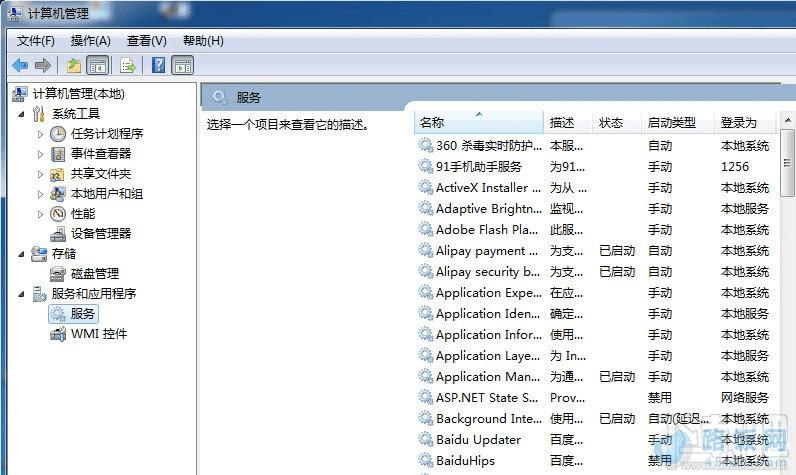Select 服务 in the left tree
796x475 pixels.
pyautogui.click(x=74, y=314)
